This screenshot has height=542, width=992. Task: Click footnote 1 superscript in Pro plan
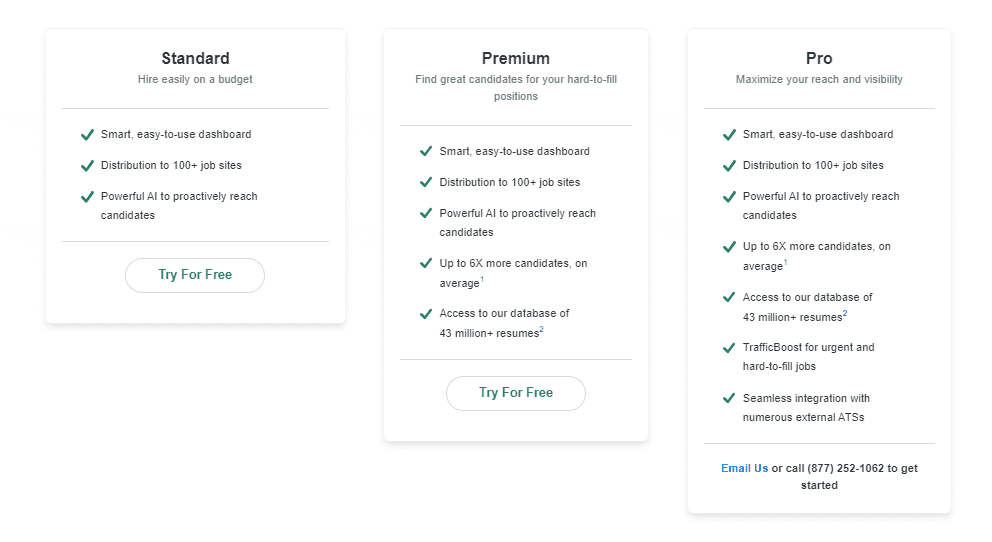[x=785, y=263]
